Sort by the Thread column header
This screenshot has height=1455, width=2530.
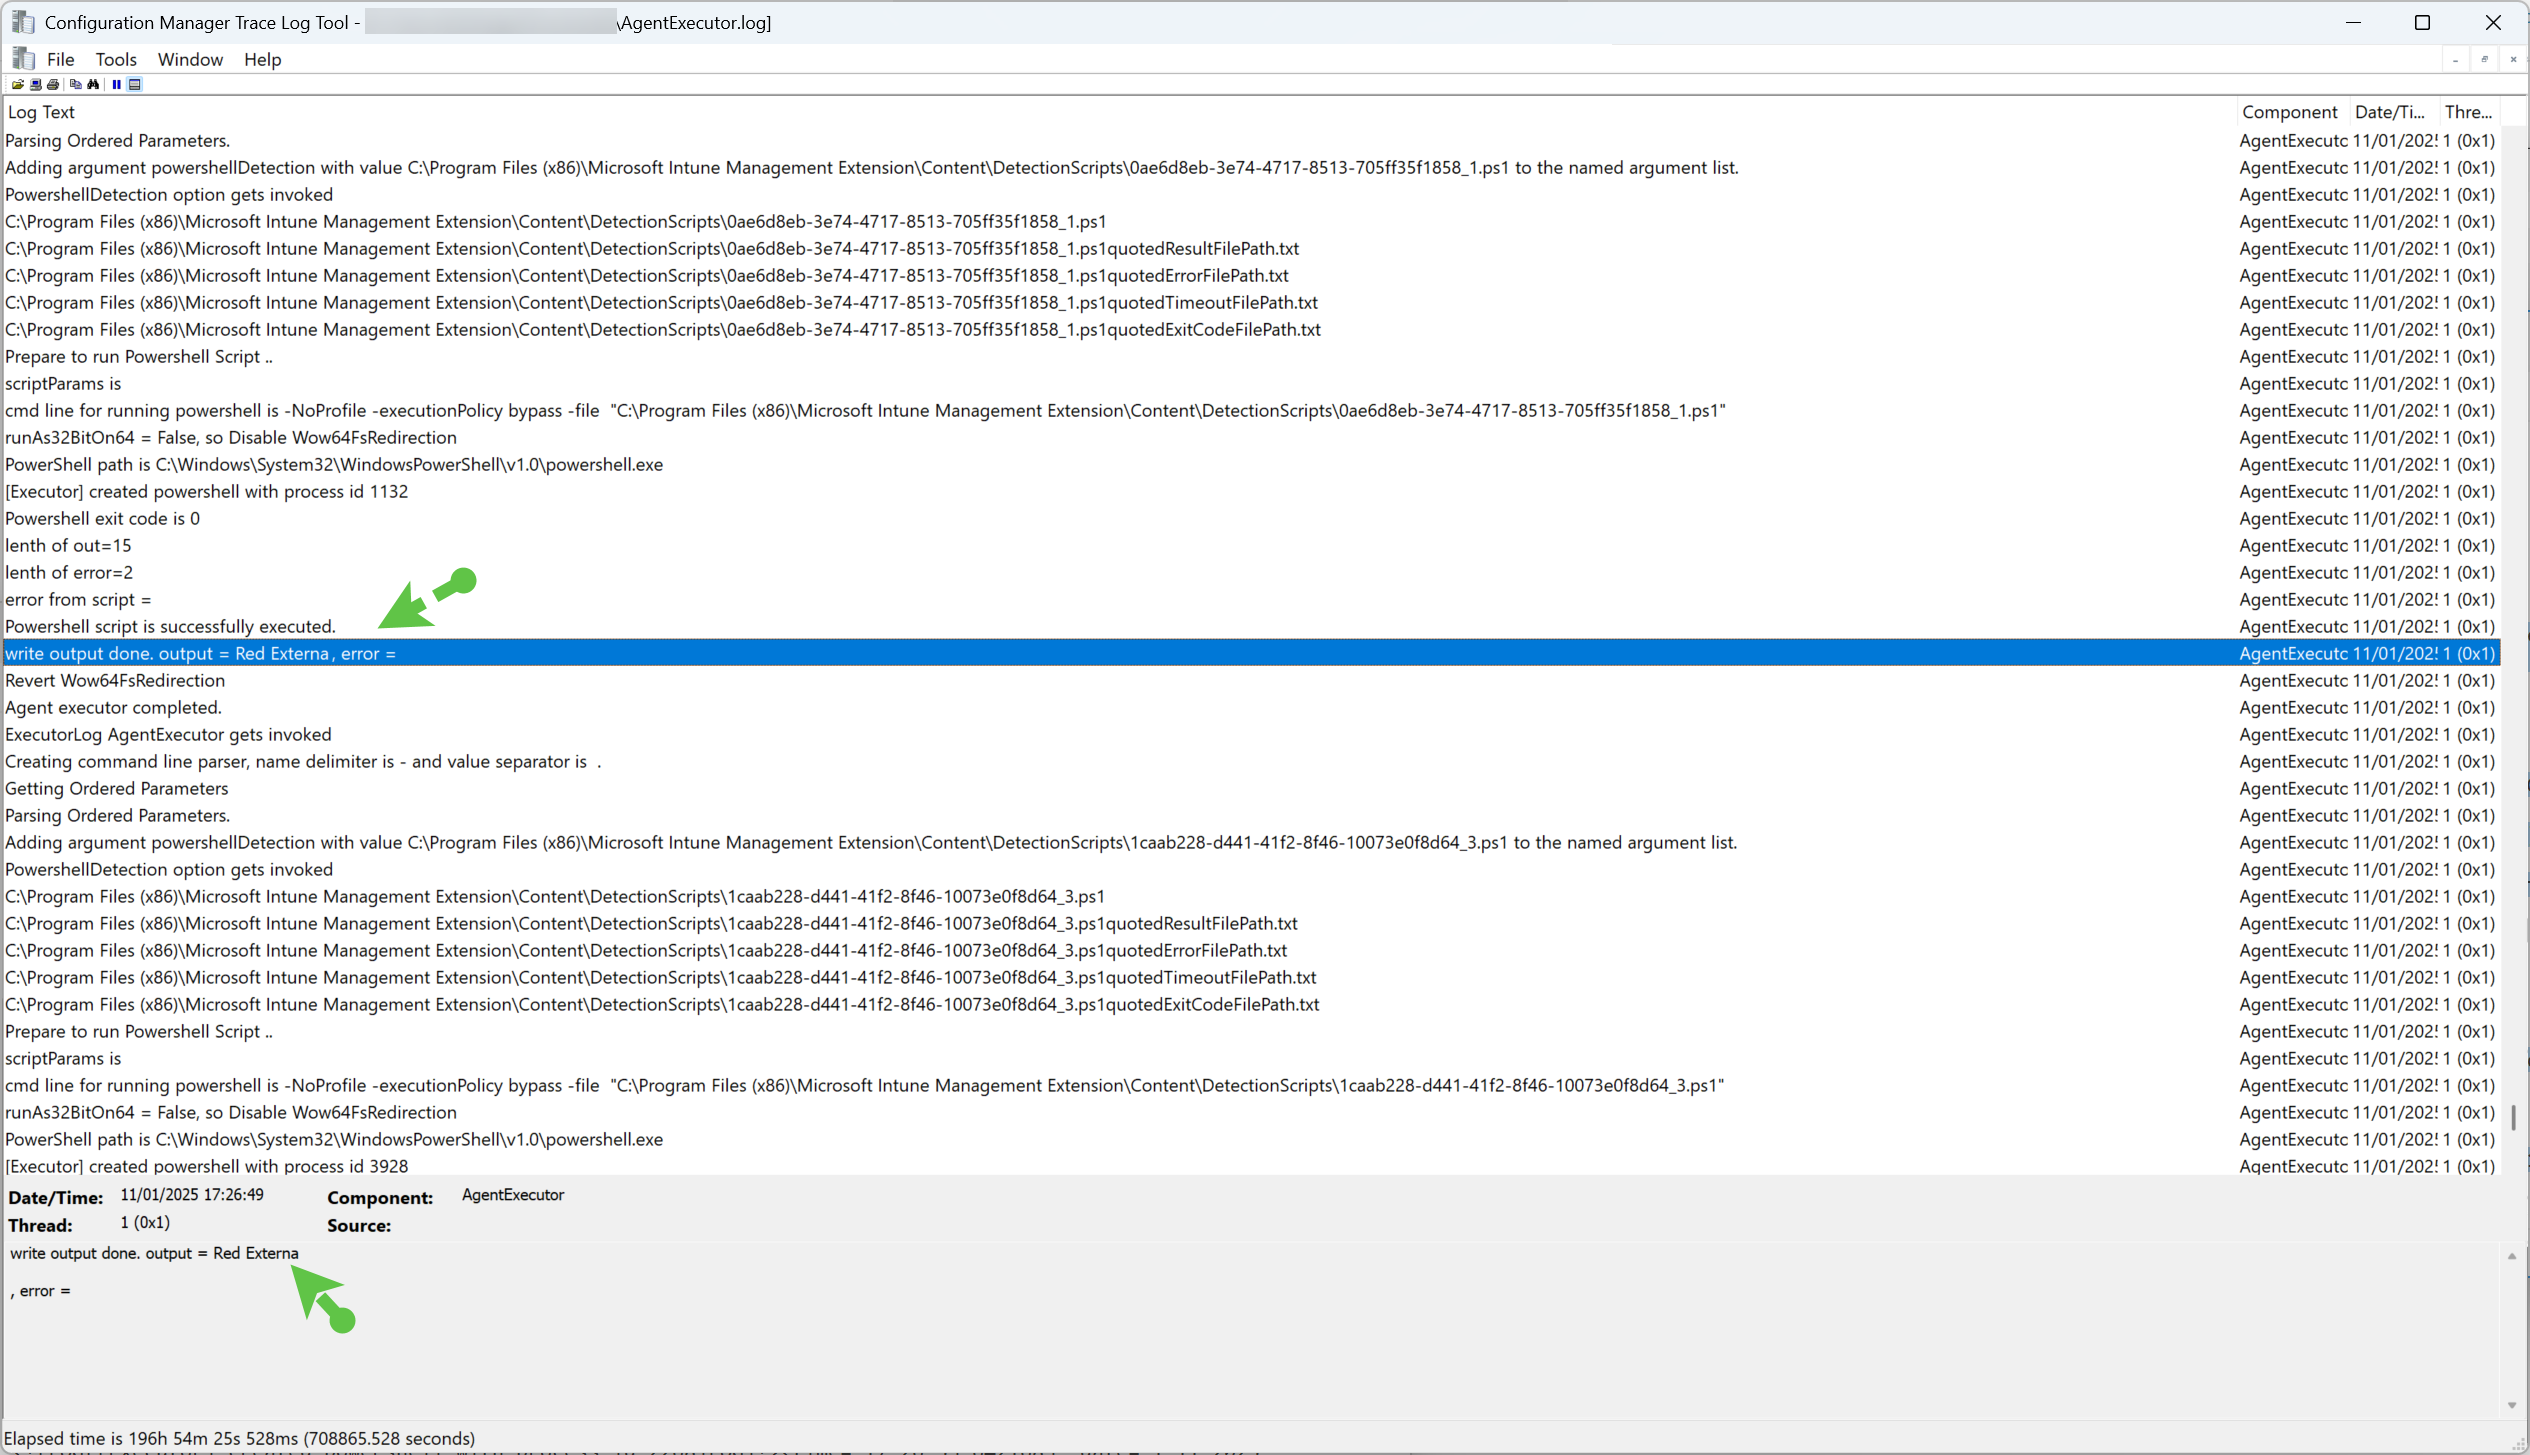(2469, 112)
